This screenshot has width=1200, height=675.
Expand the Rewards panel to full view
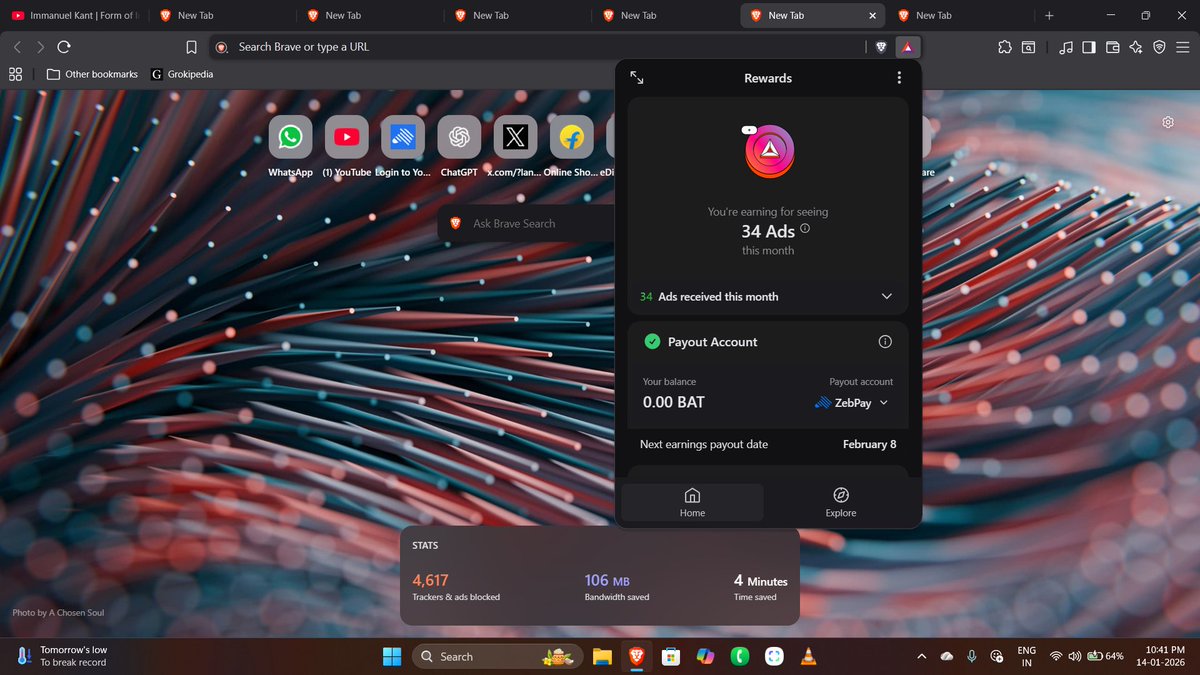[637, 78]
